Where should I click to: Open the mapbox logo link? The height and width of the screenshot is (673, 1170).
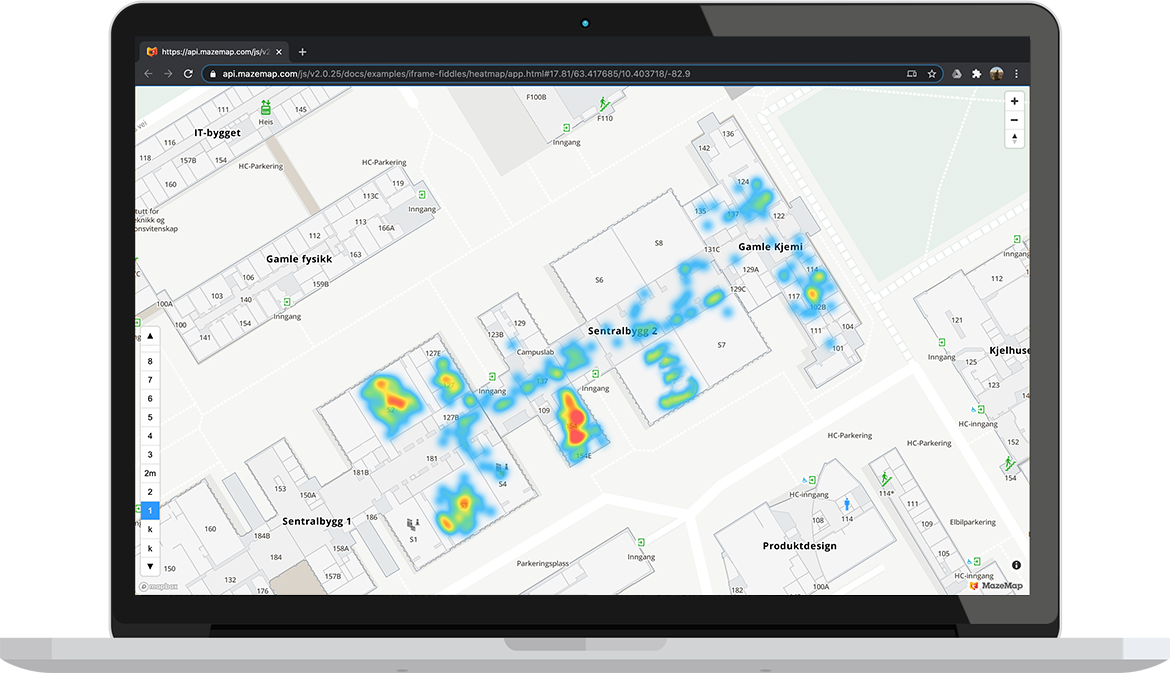tap(159, 586)
